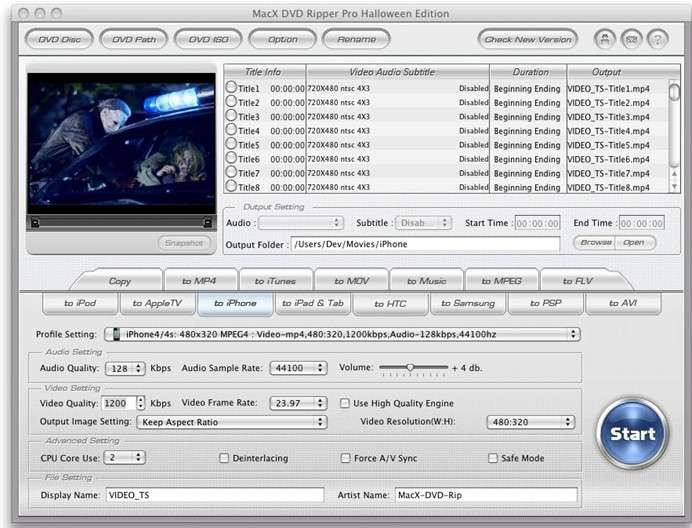The image size is (692, 528).
Task: Click Check New Version
Action: coord(528,39)
